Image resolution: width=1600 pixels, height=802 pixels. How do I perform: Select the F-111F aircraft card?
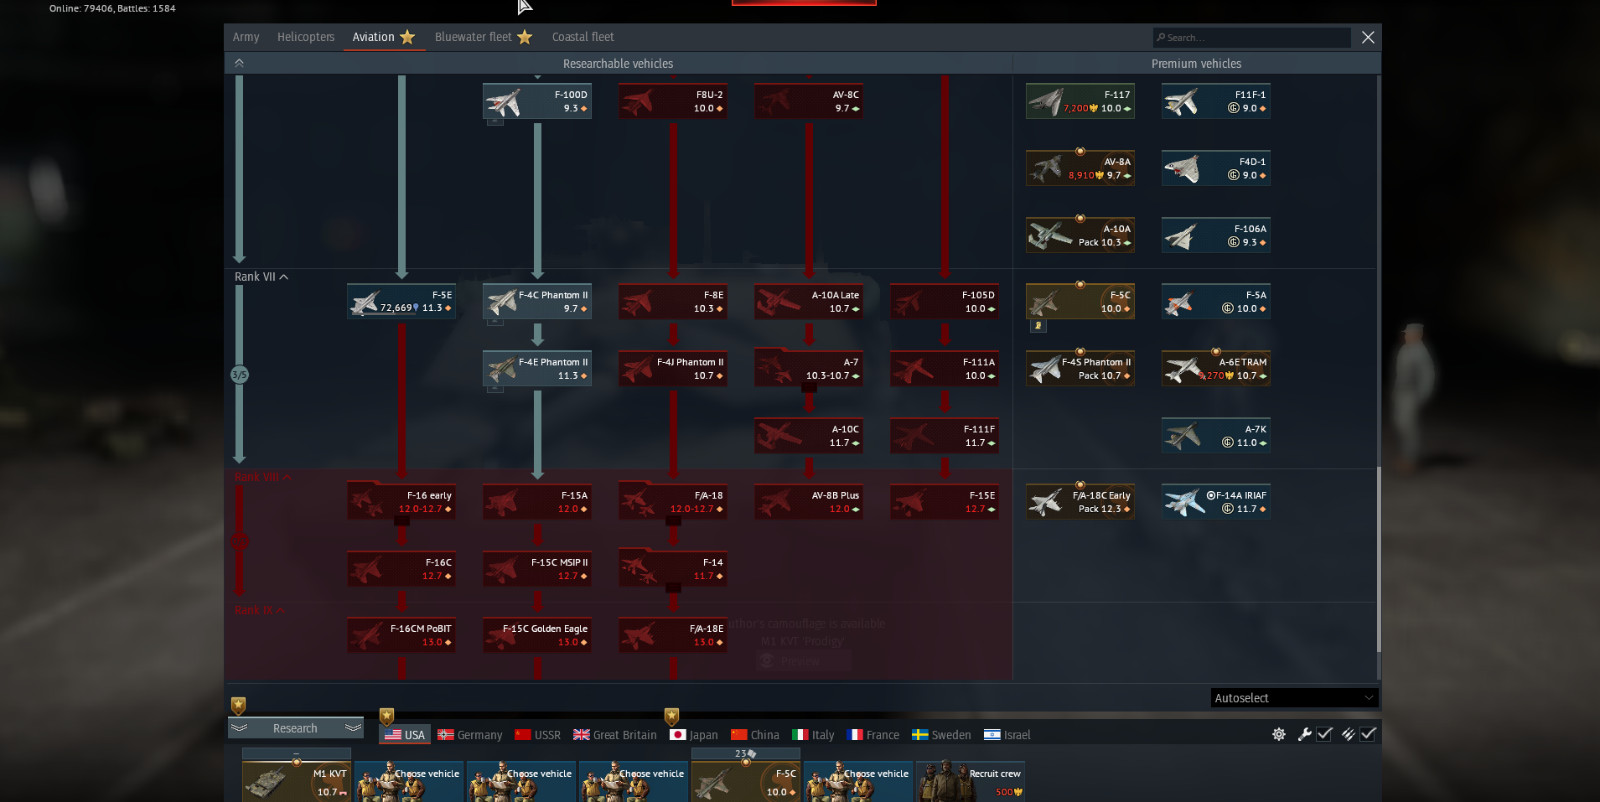tap(945, 435)
